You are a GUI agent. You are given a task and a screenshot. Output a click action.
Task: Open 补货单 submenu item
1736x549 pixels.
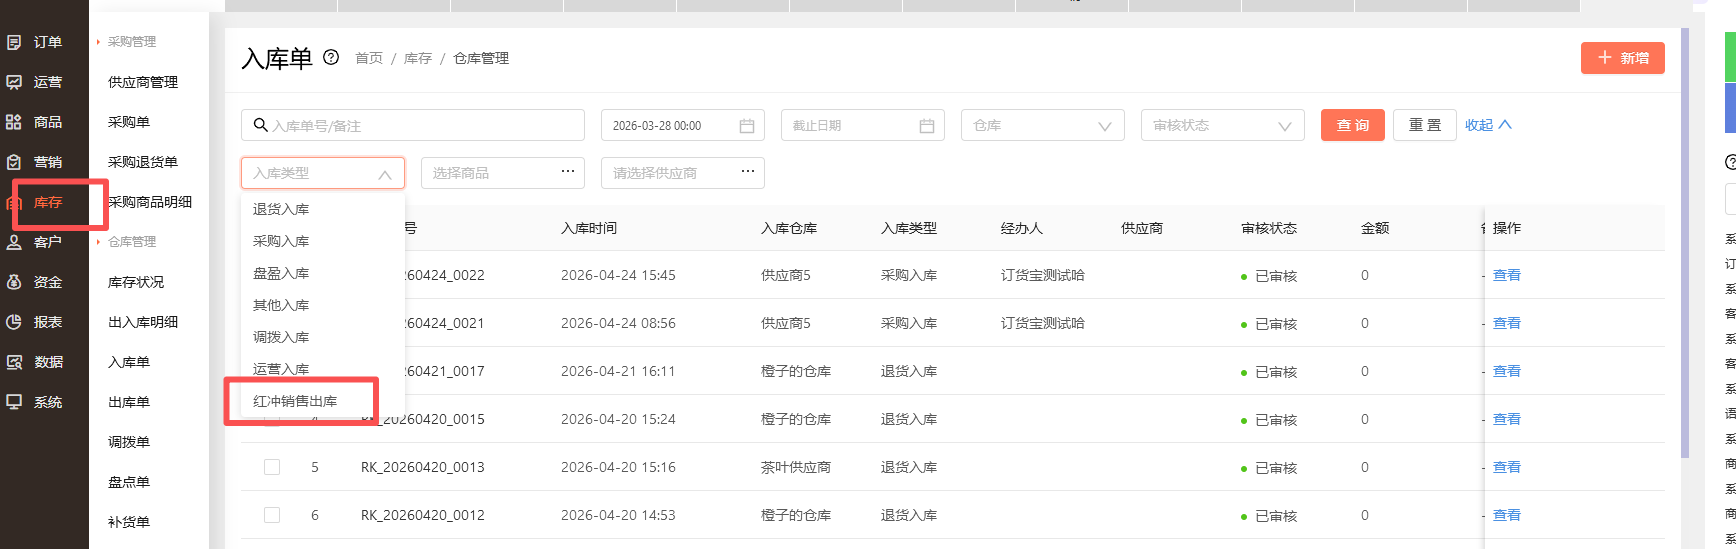(129, 522)
